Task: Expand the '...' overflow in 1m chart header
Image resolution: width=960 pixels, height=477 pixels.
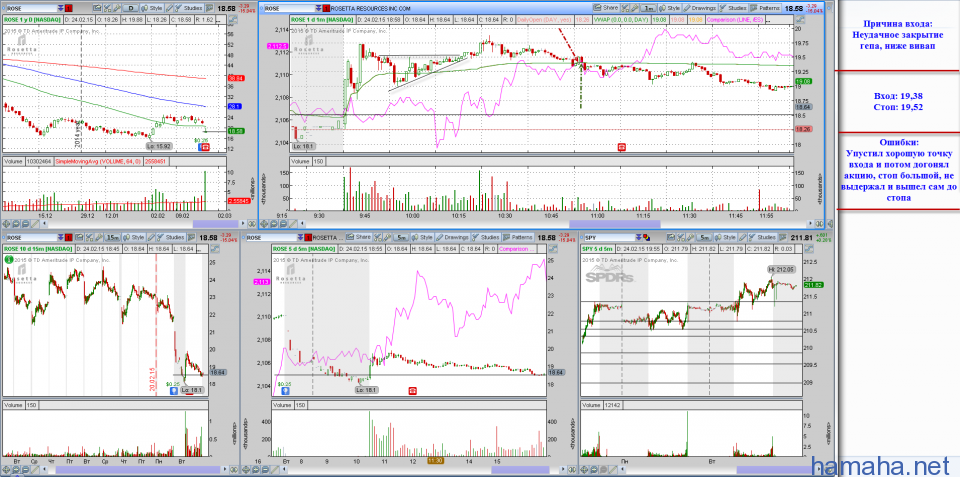Action: coord(768,20)
